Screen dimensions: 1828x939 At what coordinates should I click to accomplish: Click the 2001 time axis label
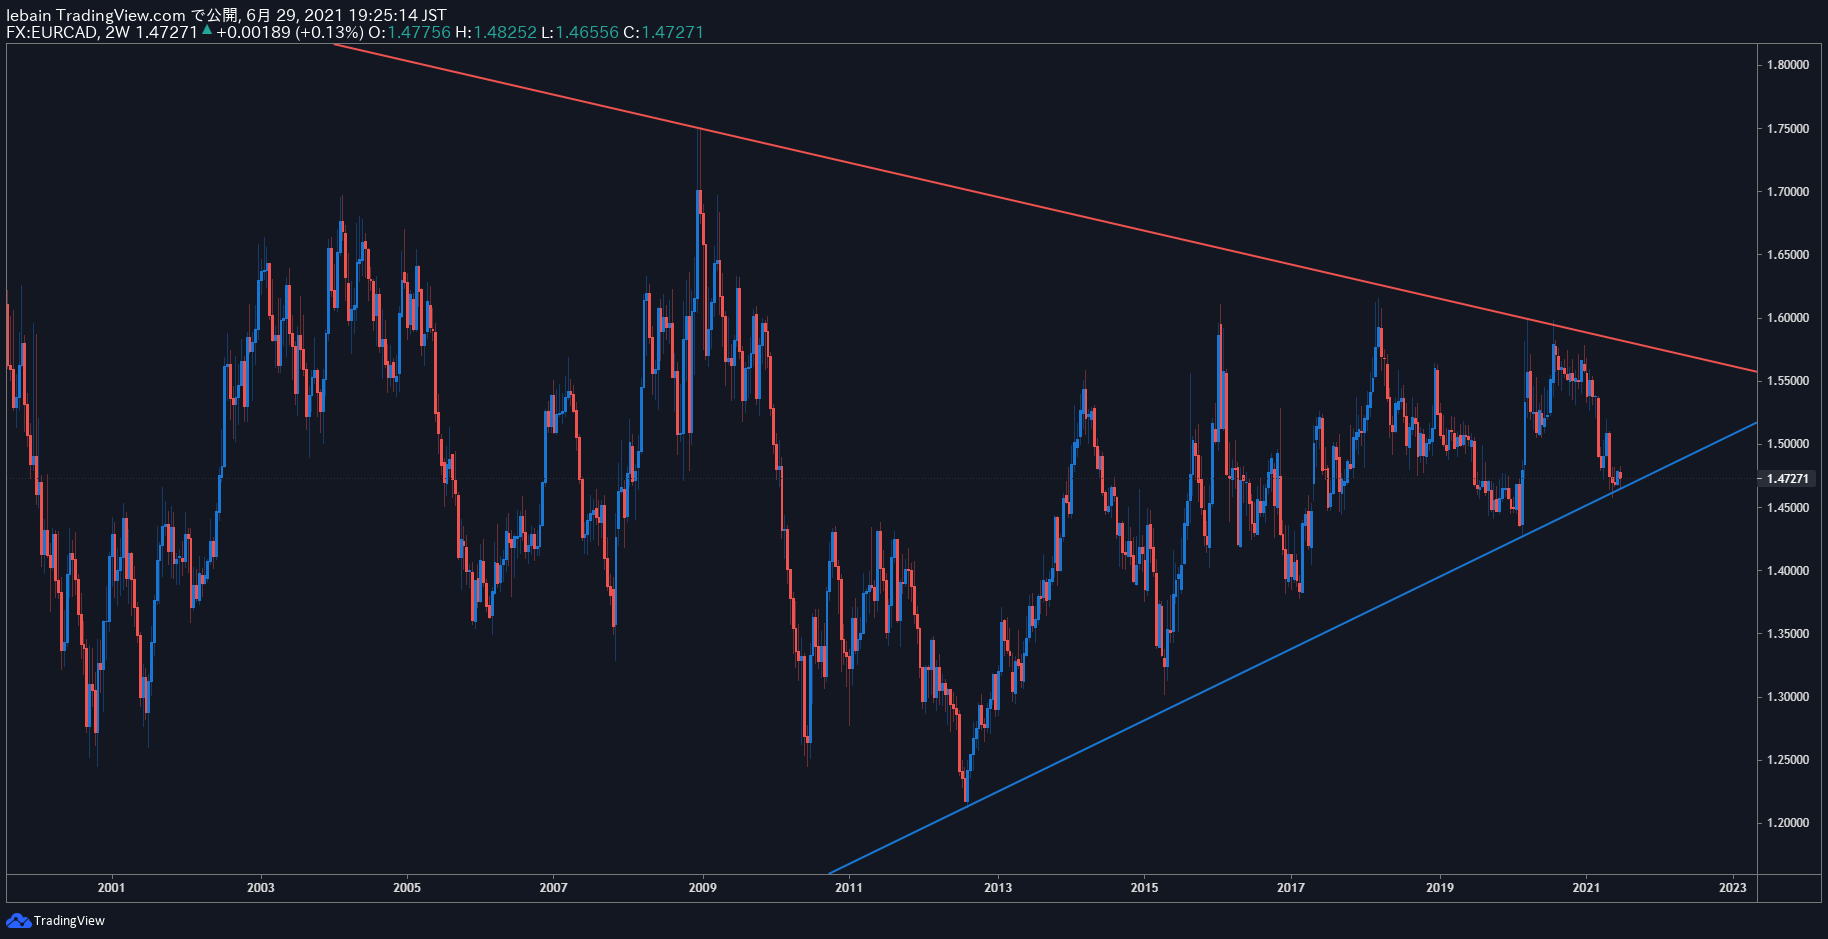tap(112, 888)
